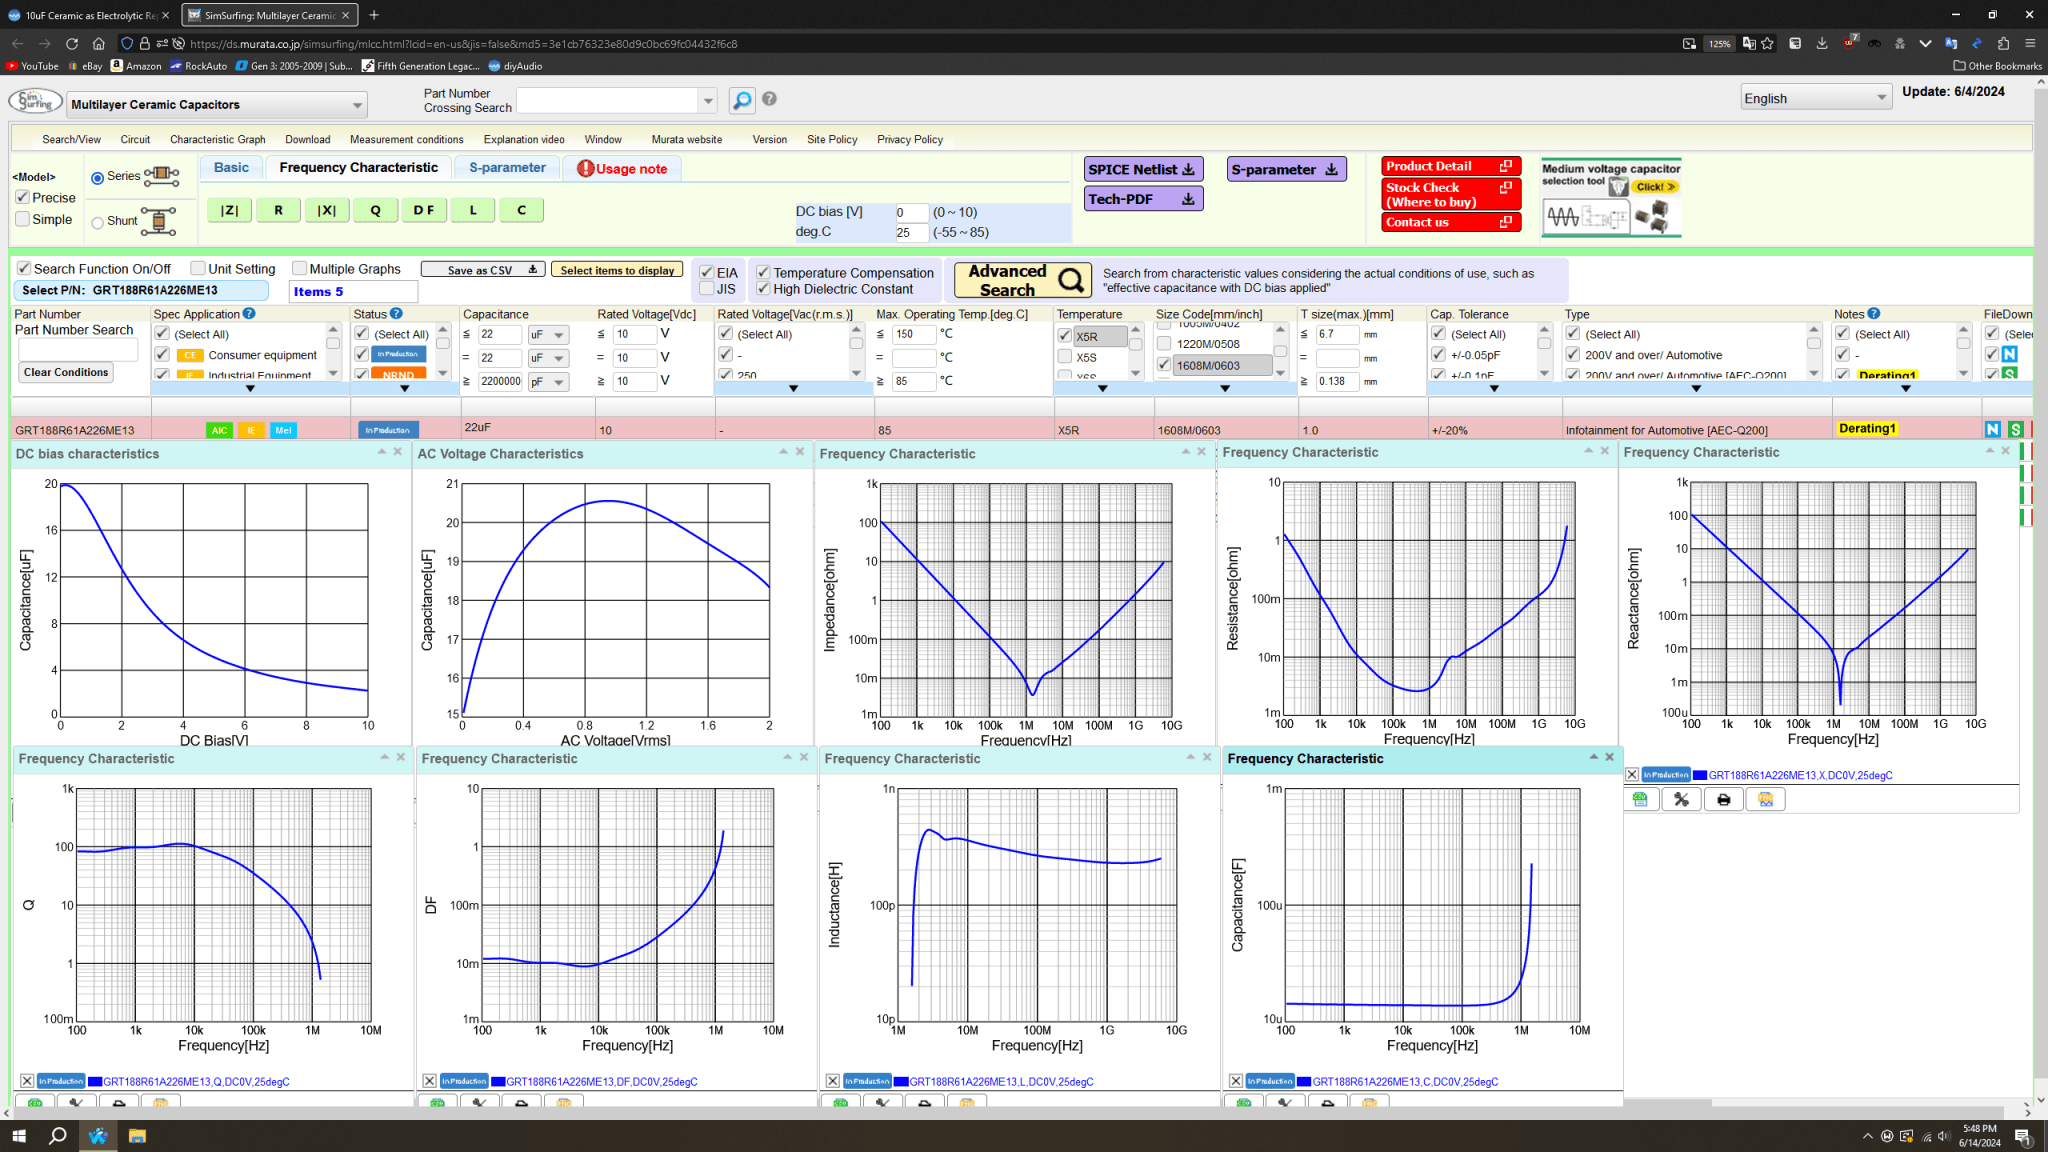This screenshot has width=2048, height=1152.
Task: Open Windows taskbar search
Action: tap(58, 1136)
